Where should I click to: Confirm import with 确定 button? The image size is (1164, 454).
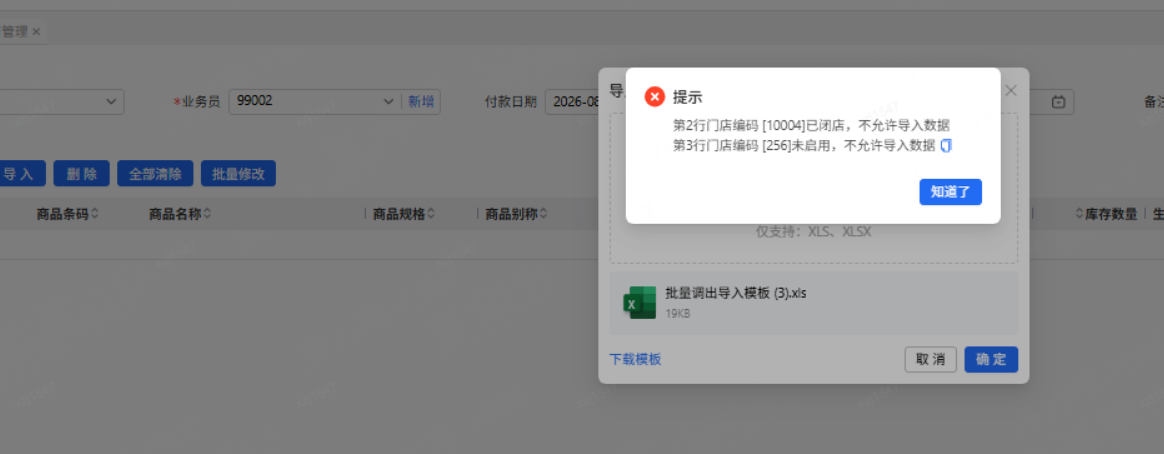pos(991,360)
